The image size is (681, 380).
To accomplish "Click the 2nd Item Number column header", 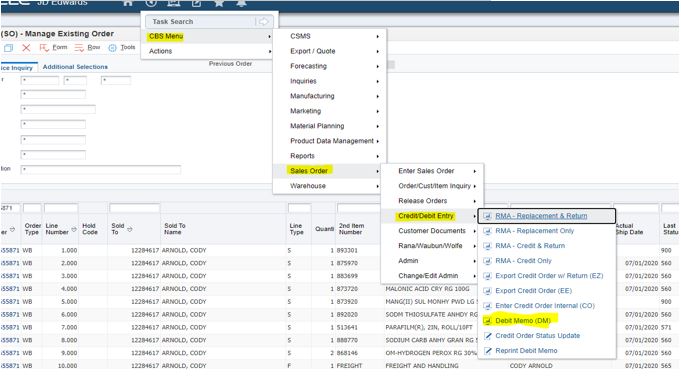I will [351, 229].
